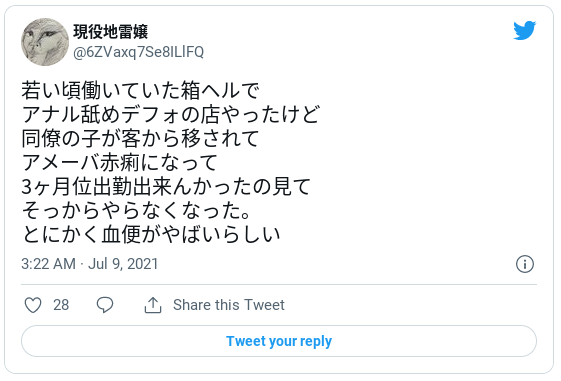Click the tweet line starting 3ヶ月位出勤

pos(166,186)
